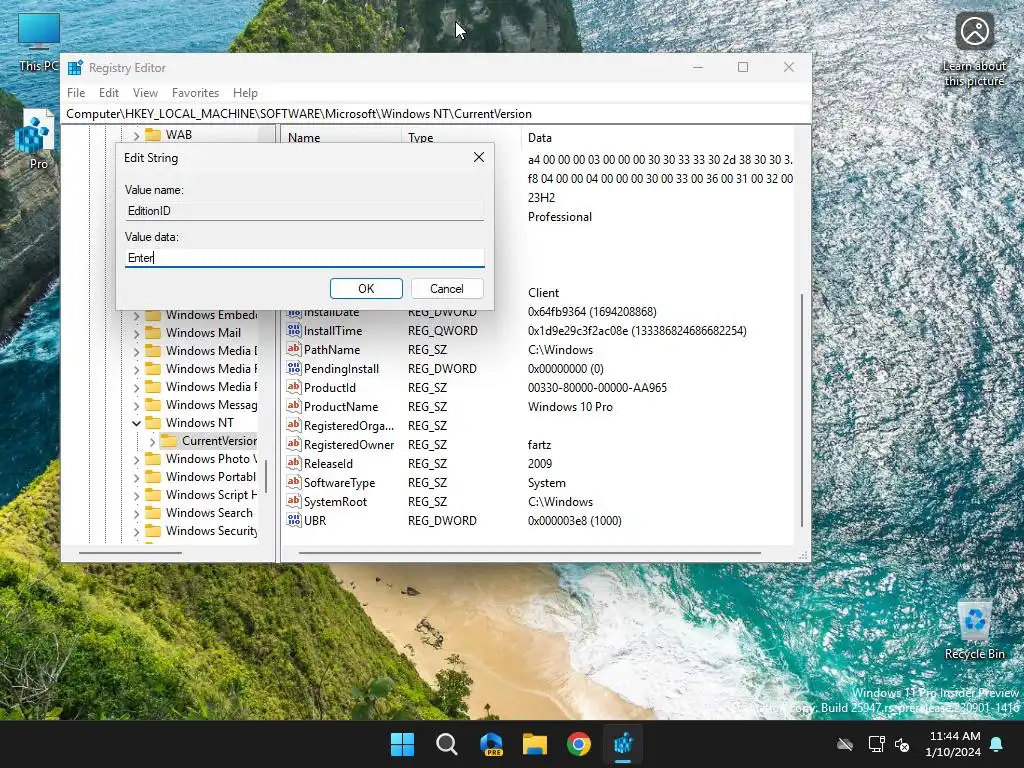Image resolution: width=1024 pixels, height=768 pixels.
Task: Open Microsoft Edge Pre from the taskbar
Action: pos(491,744)
